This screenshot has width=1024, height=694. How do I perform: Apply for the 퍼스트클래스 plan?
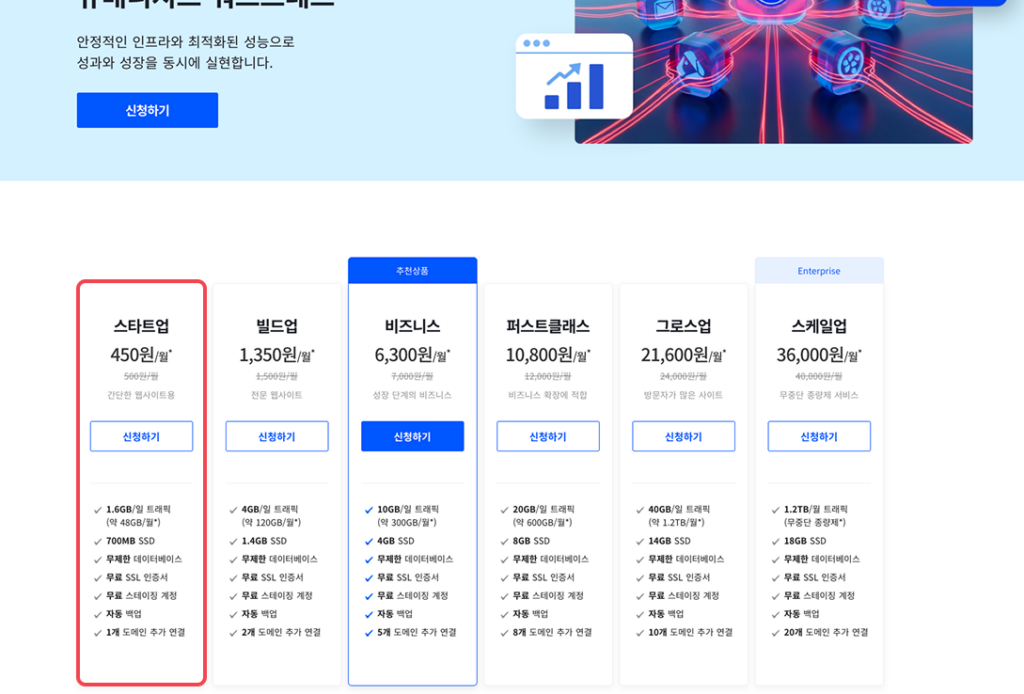(x=548, y=436)
